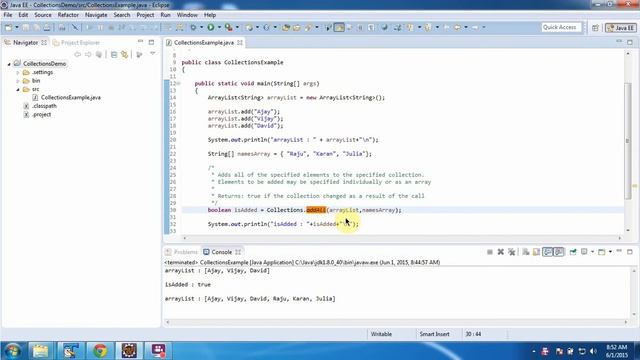Click the New file toolbar icon
The height and width of the screenshot is (360, 640).
pyautogui.click(x=8, y=27)
